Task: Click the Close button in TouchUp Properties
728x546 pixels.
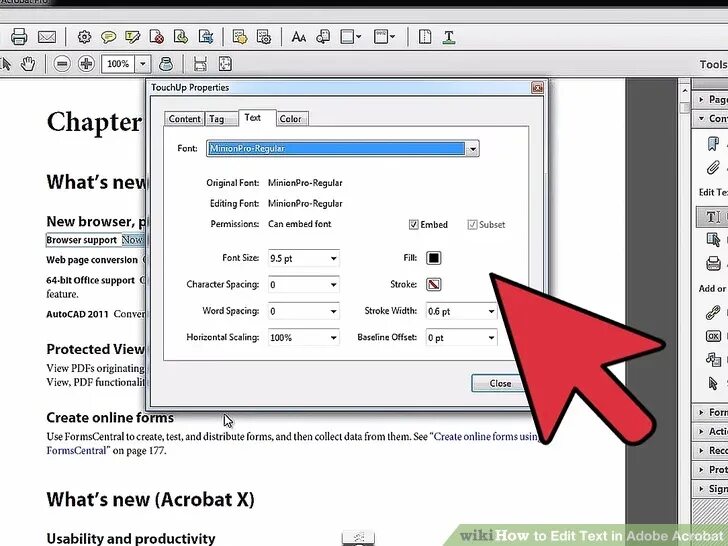Action: click(x=500, y=384)
